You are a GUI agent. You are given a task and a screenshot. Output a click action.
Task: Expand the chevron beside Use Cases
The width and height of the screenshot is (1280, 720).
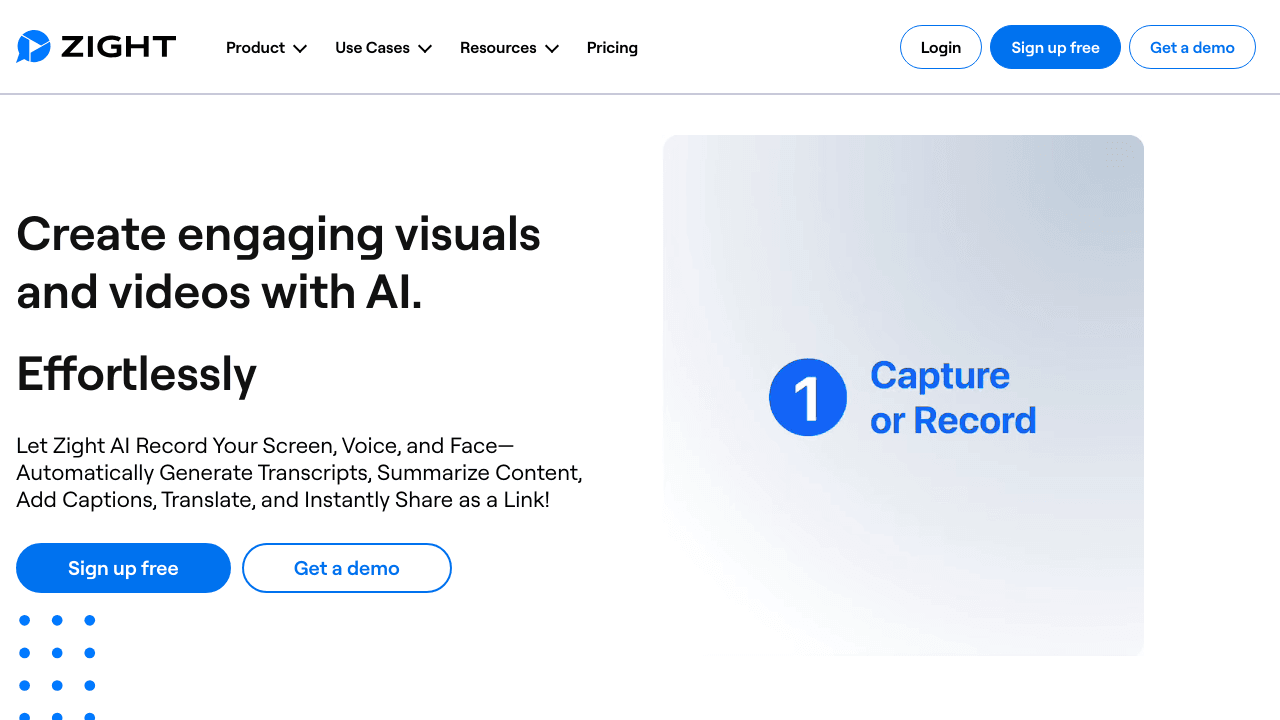(425, 49)
